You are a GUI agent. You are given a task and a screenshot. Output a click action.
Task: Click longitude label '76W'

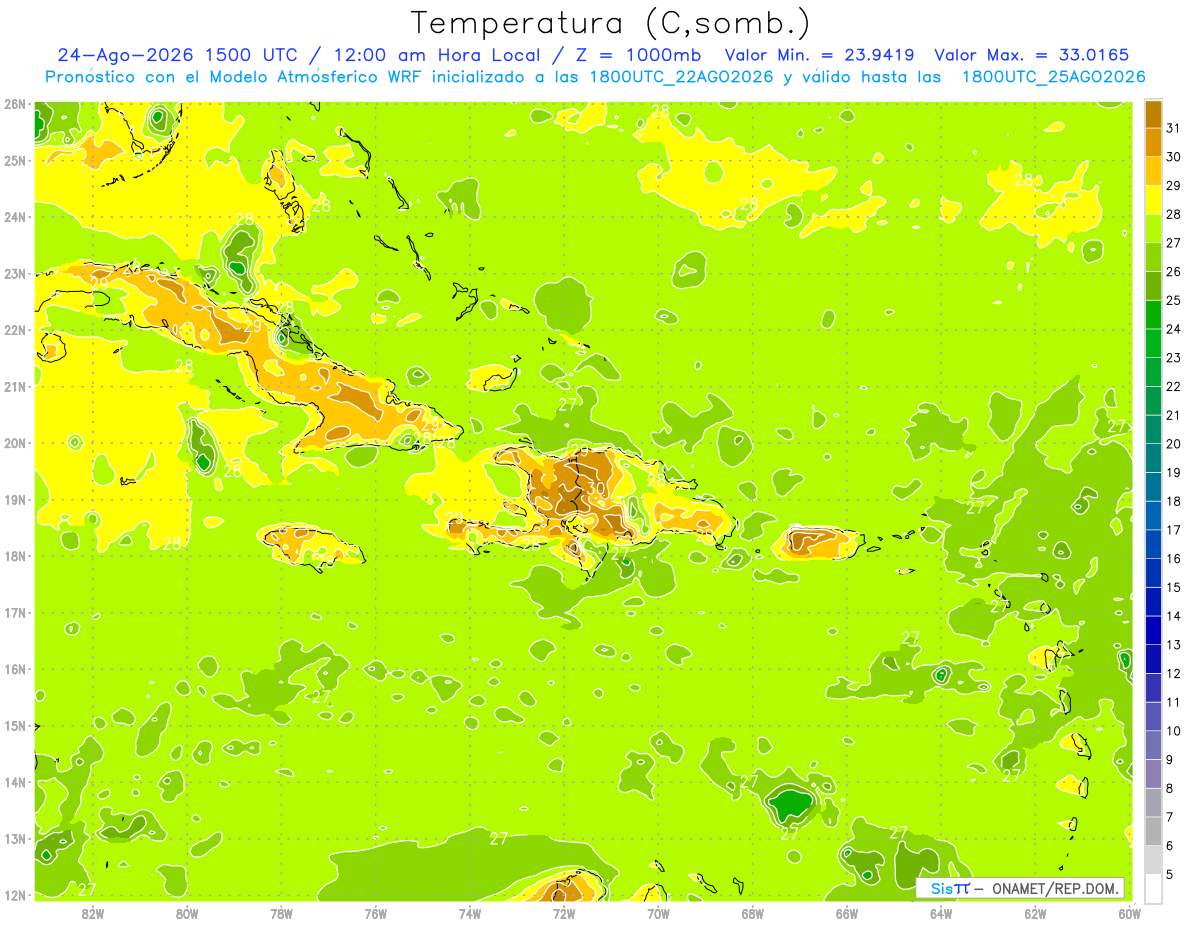(x=376, y=913)
